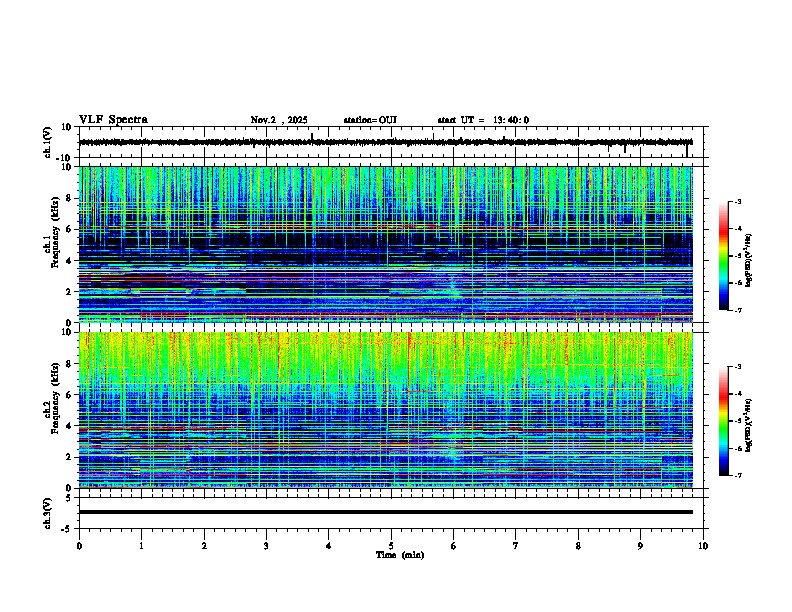Click the "4" kHz tick on ch.2 frequency axis
This screenshot has width=792, height=612.
[69, 426]
